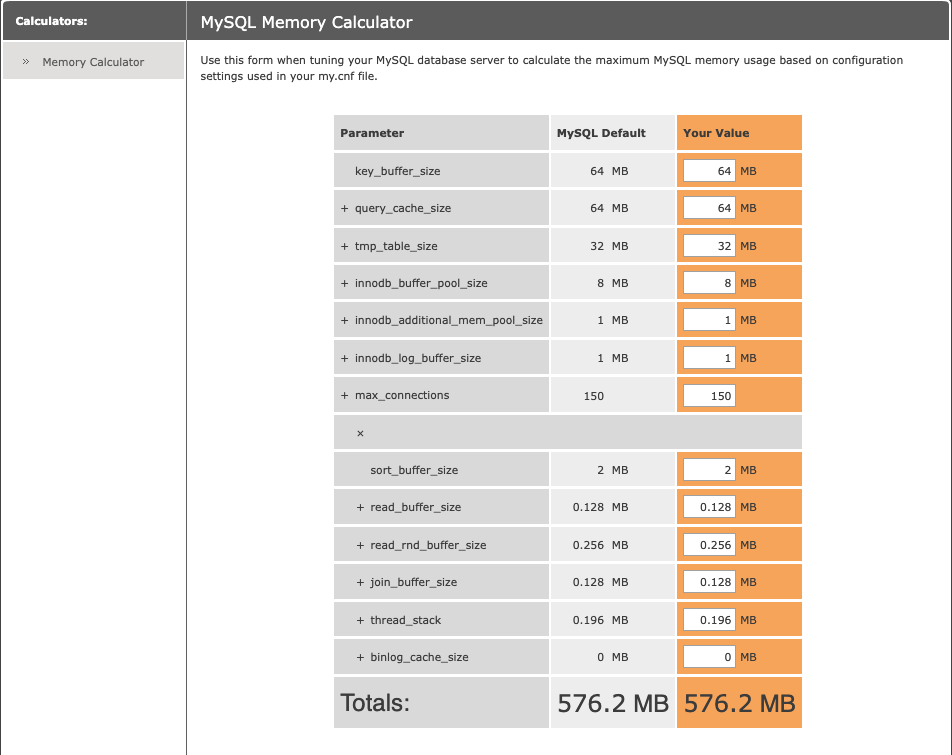952x755 pixels.
Task: Click the Your Value column header
Action: tap(716, 133)
